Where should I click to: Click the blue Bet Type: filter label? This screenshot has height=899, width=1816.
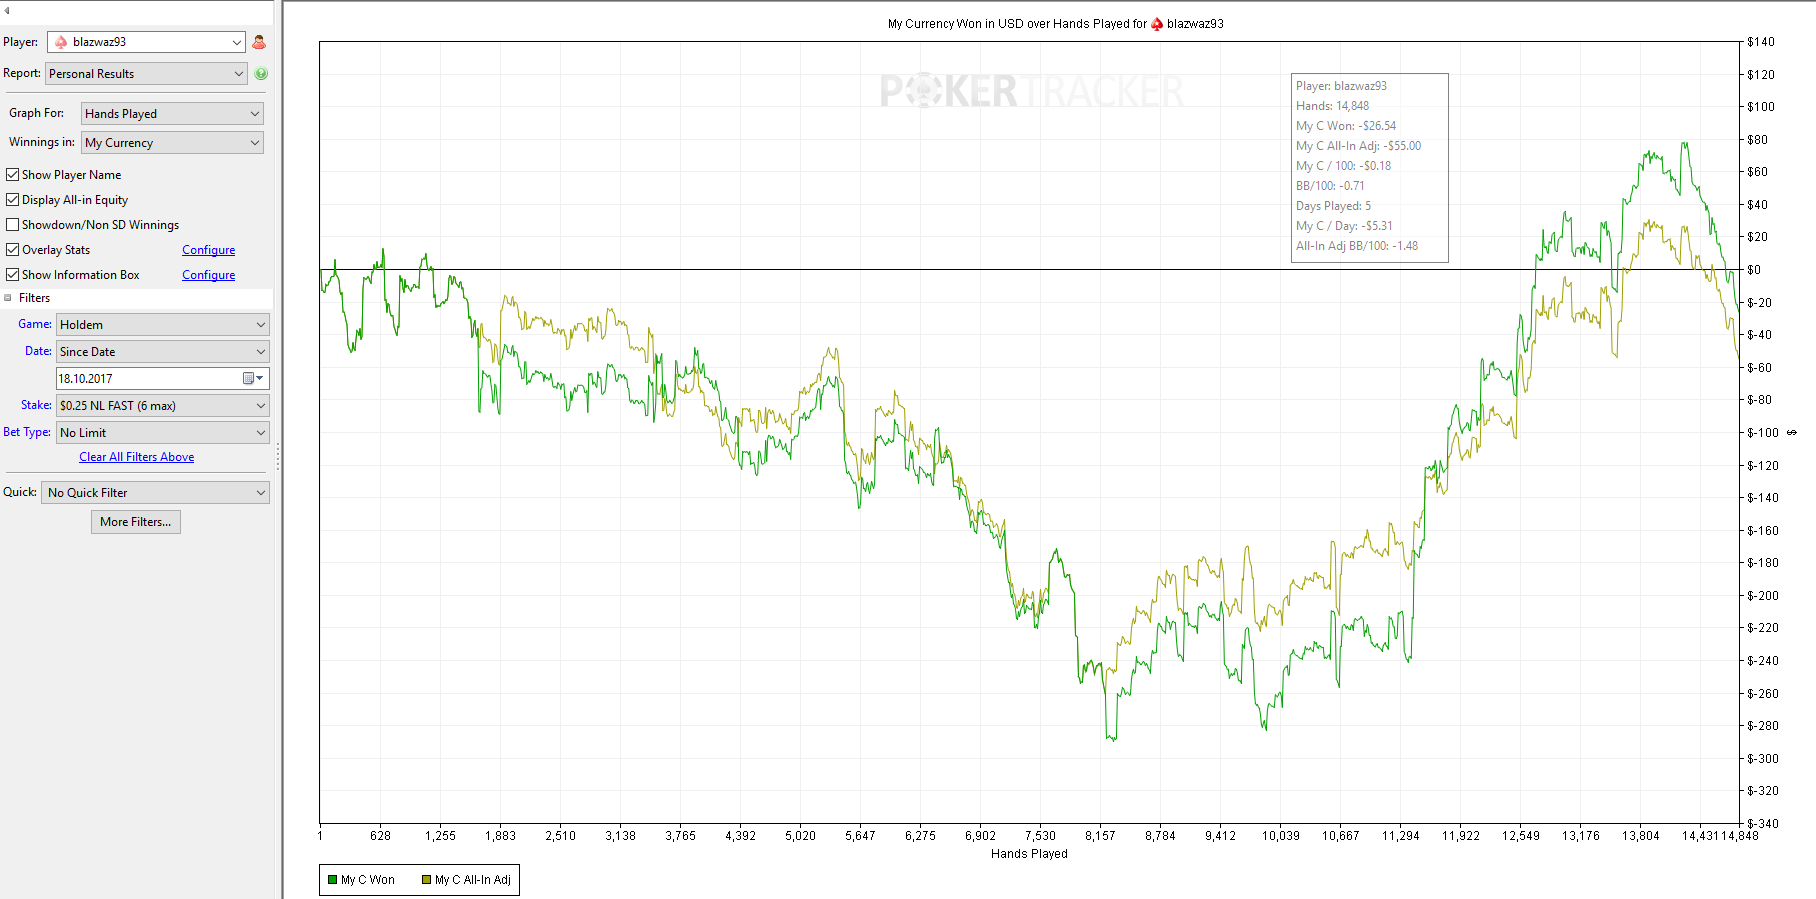(x=27, y=432)
